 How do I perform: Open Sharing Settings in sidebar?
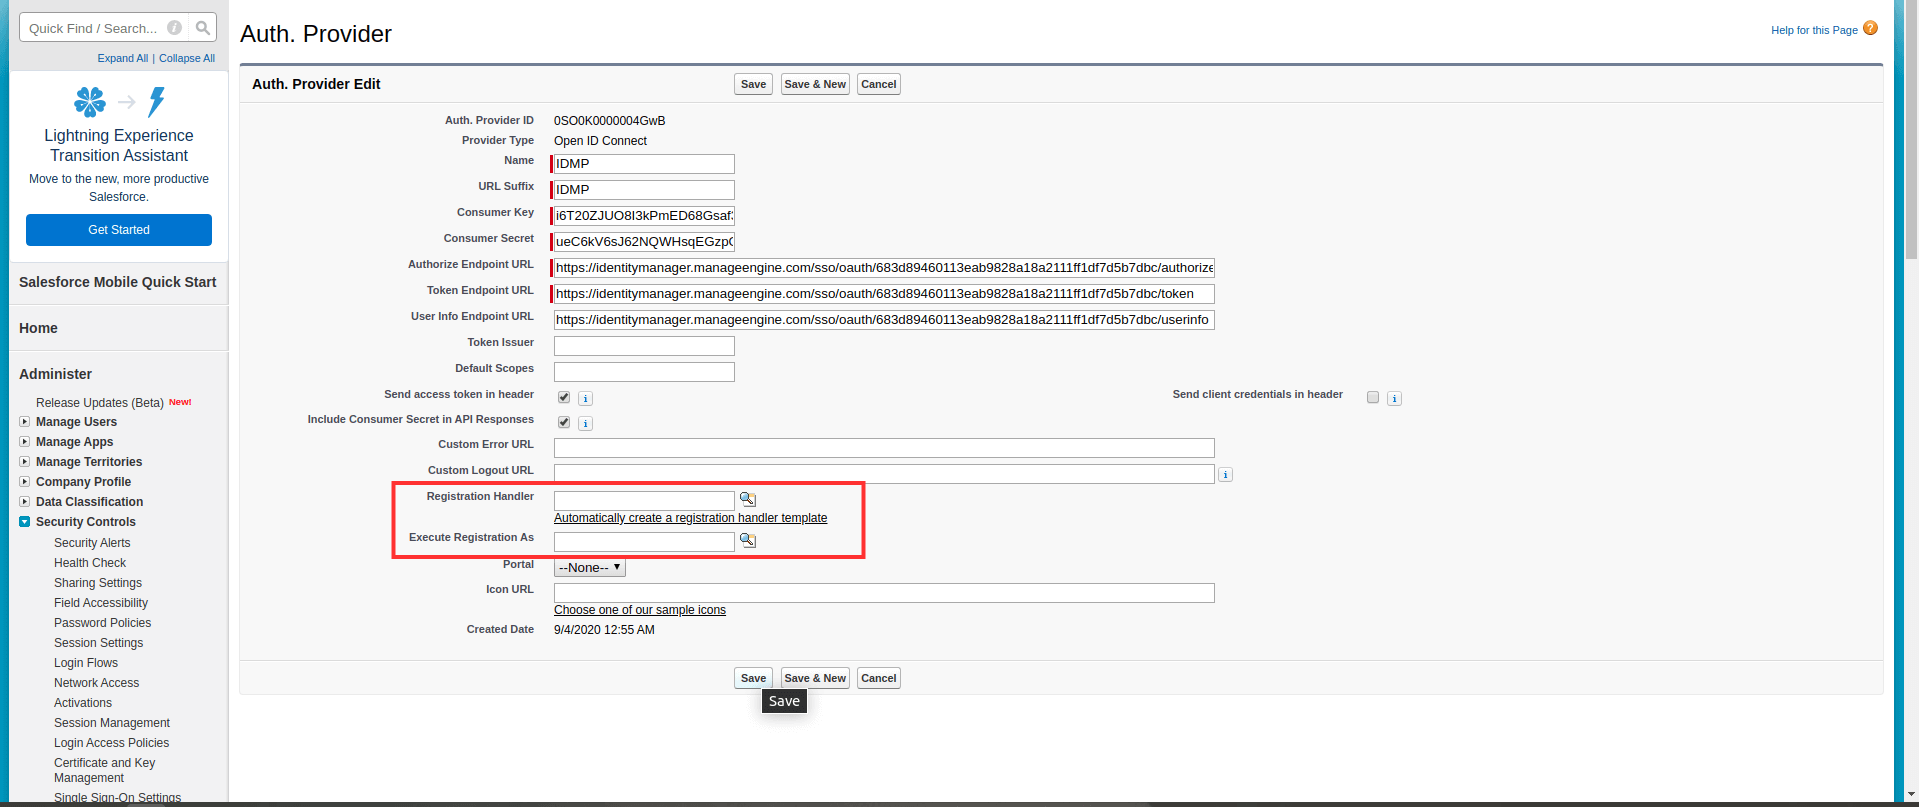98,583
